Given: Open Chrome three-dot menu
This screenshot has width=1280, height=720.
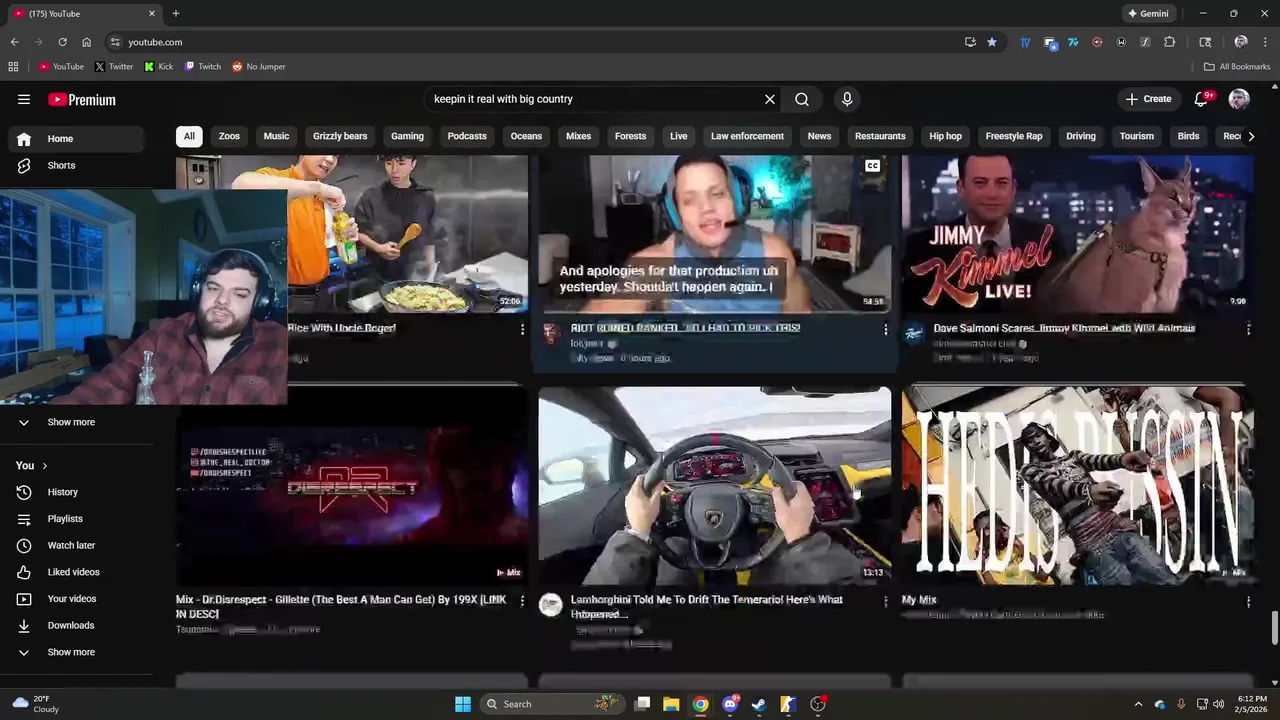Looking at the screenshot, I should pyautogui.click(x=1265, y=42).
